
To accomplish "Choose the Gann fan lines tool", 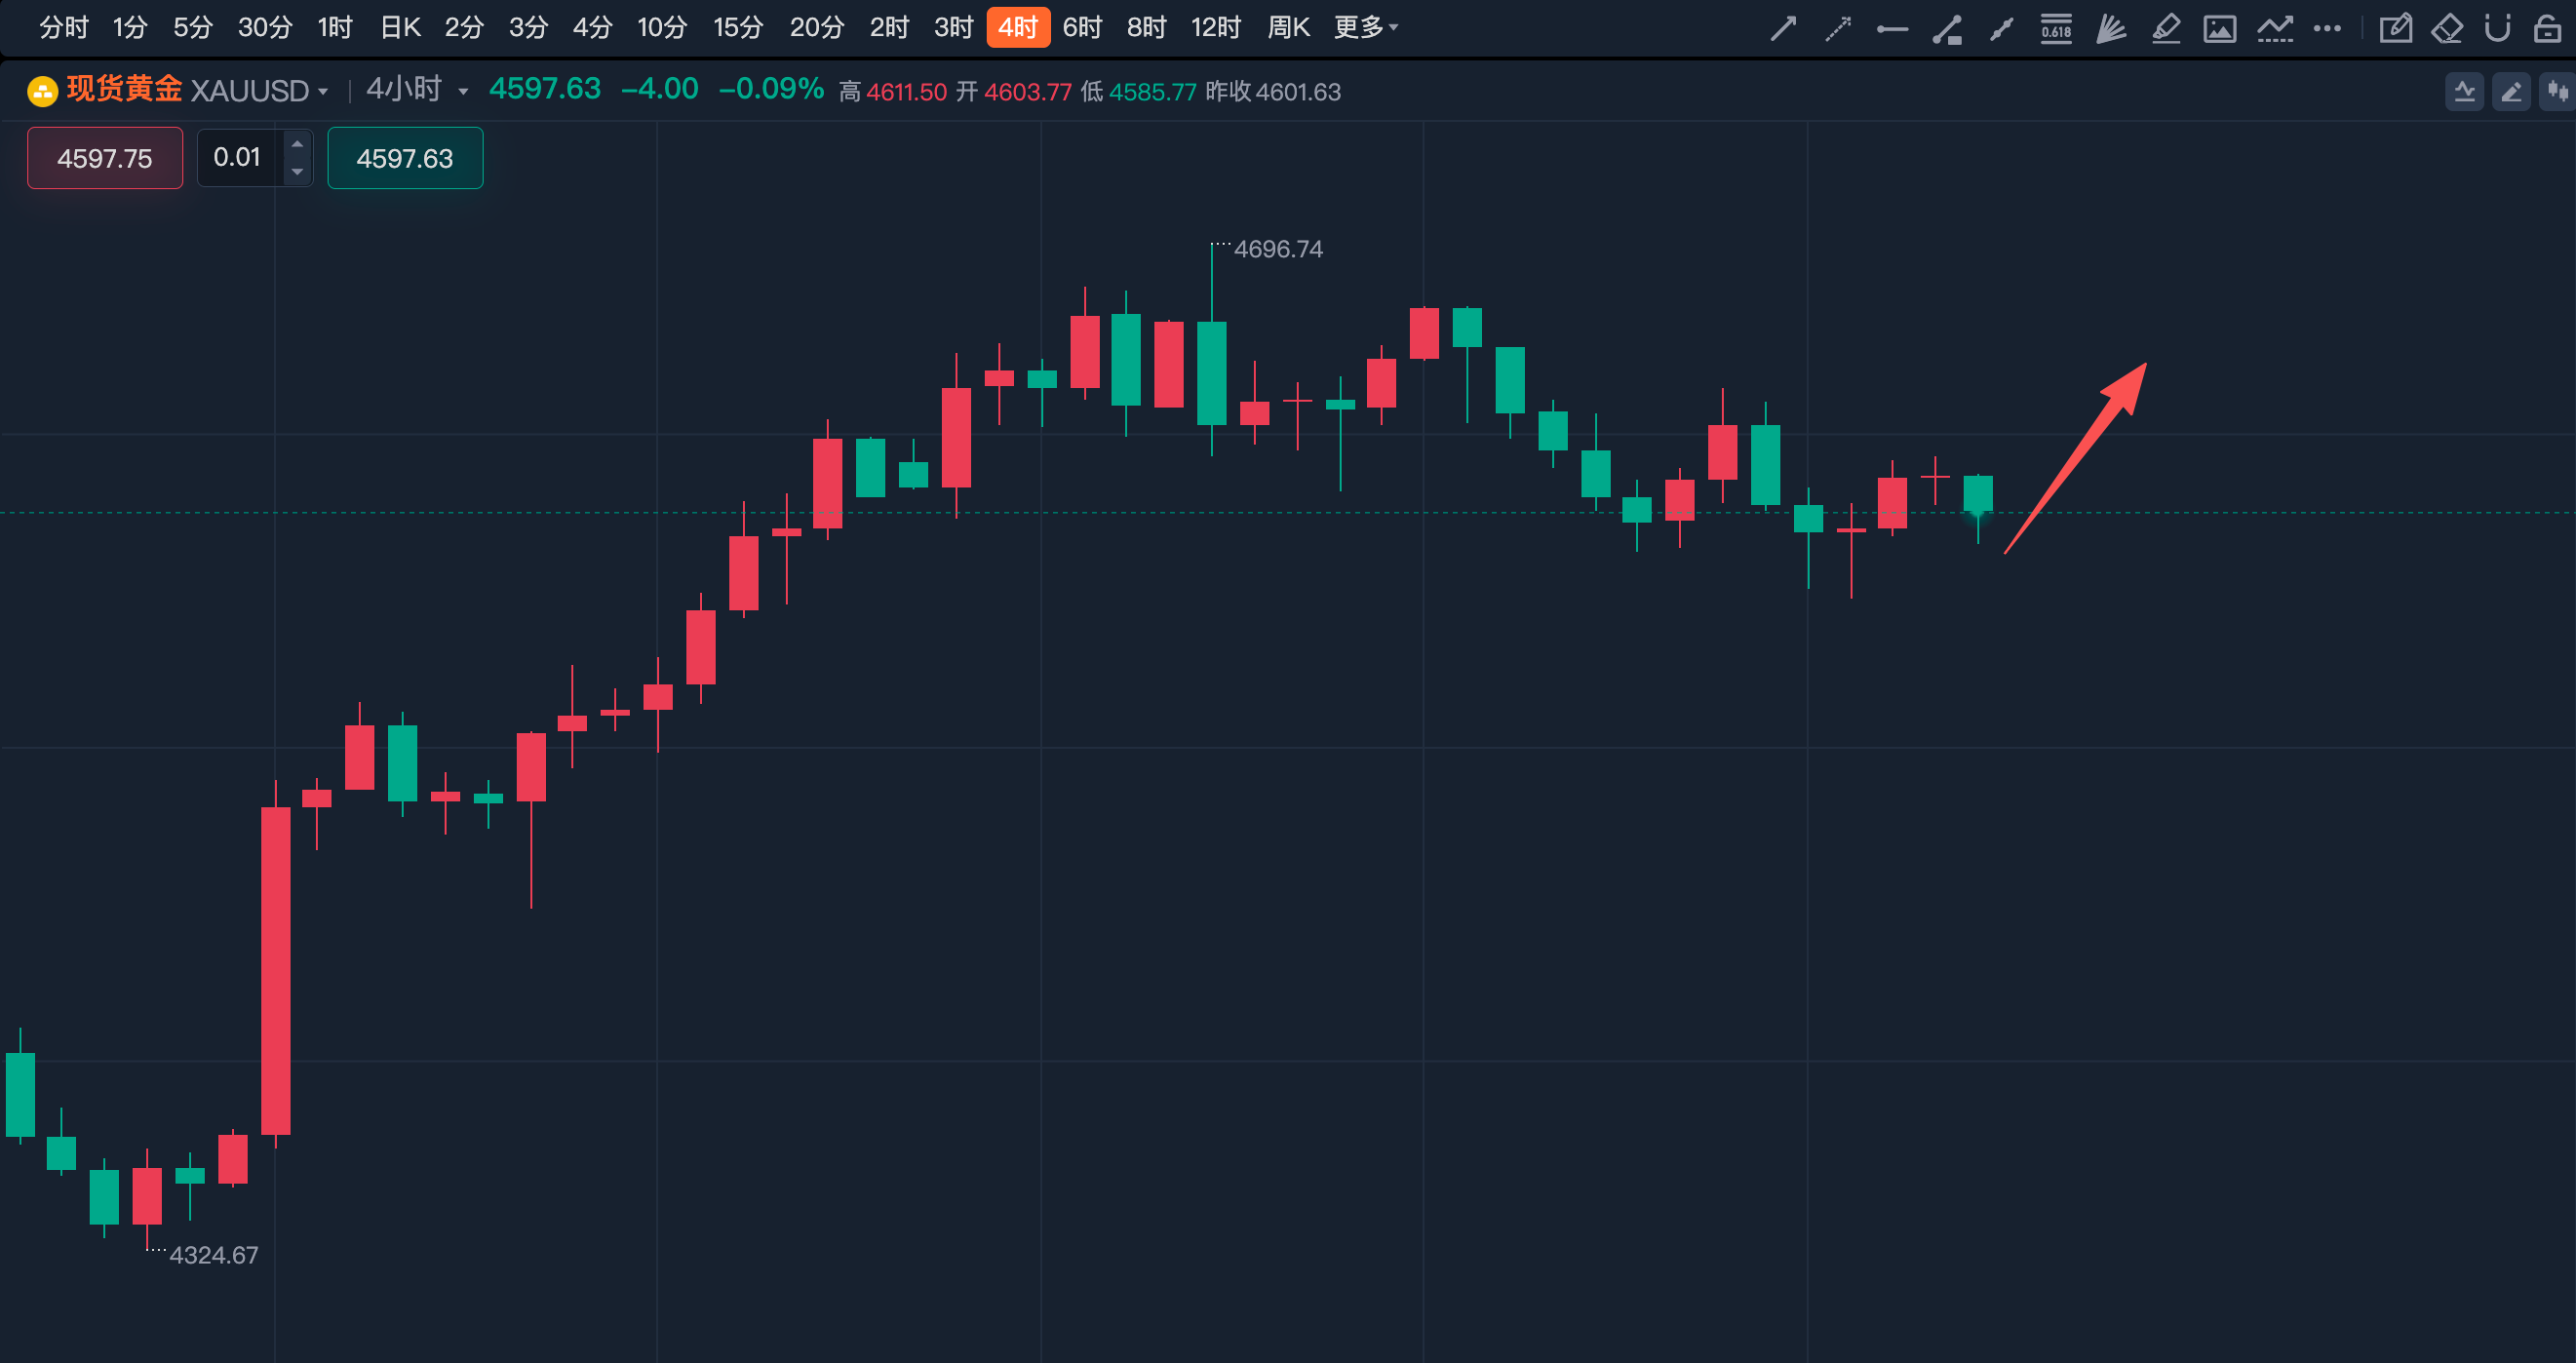I will 2111,28.
